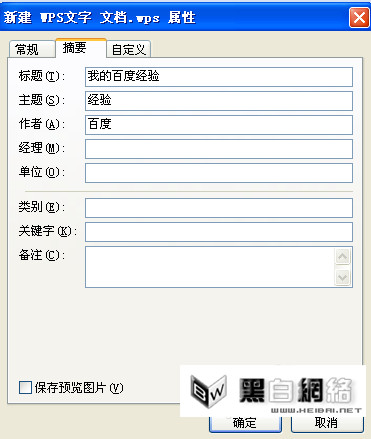Screen dimensions: 371x439
Task: Click the dialog title bar text
Action: pyautogui.click(x=99, y=17)
